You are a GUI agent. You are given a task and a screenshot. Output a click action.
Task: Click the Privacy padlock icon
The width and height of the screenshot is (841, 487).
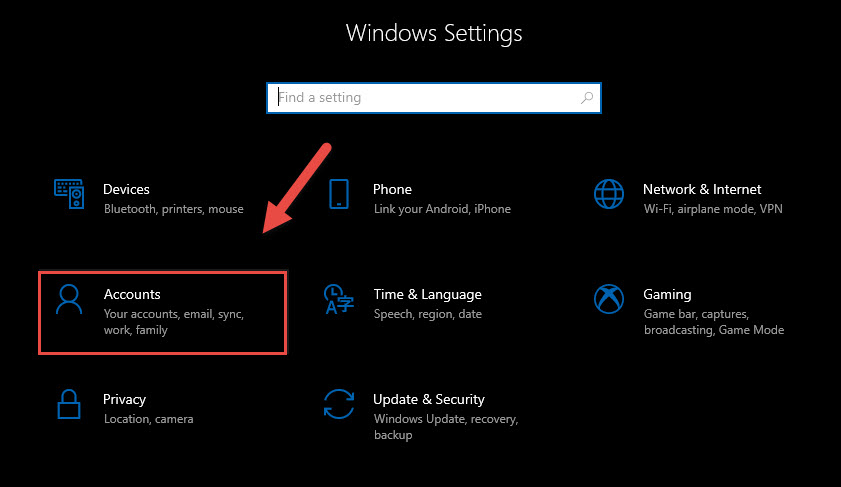click(69, 404)
